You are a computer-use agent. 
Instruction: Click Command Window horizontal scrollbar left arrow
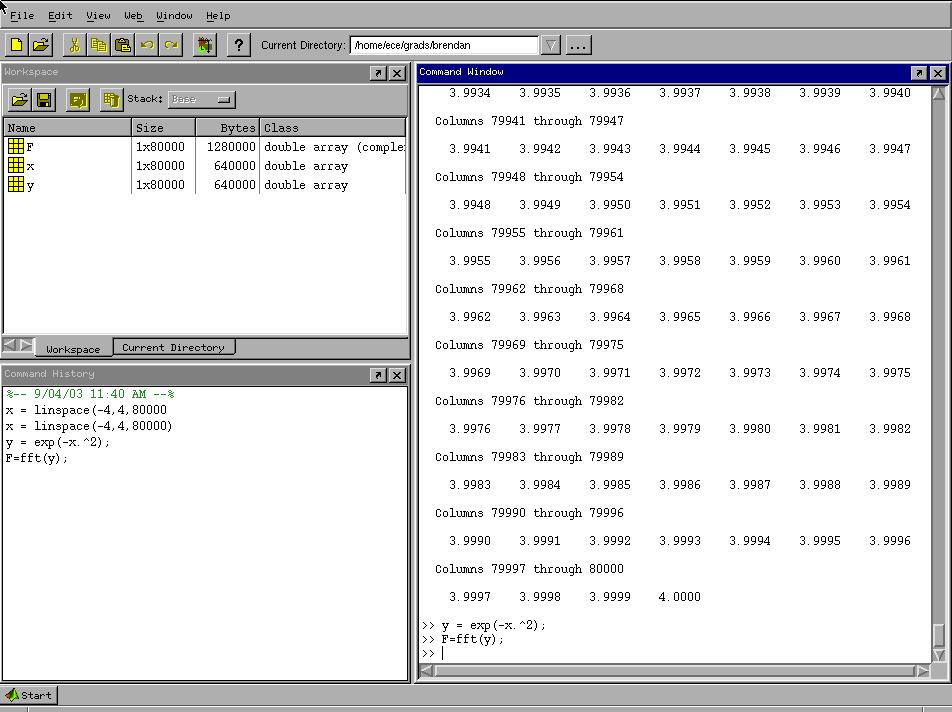click(x=426, y=671)
